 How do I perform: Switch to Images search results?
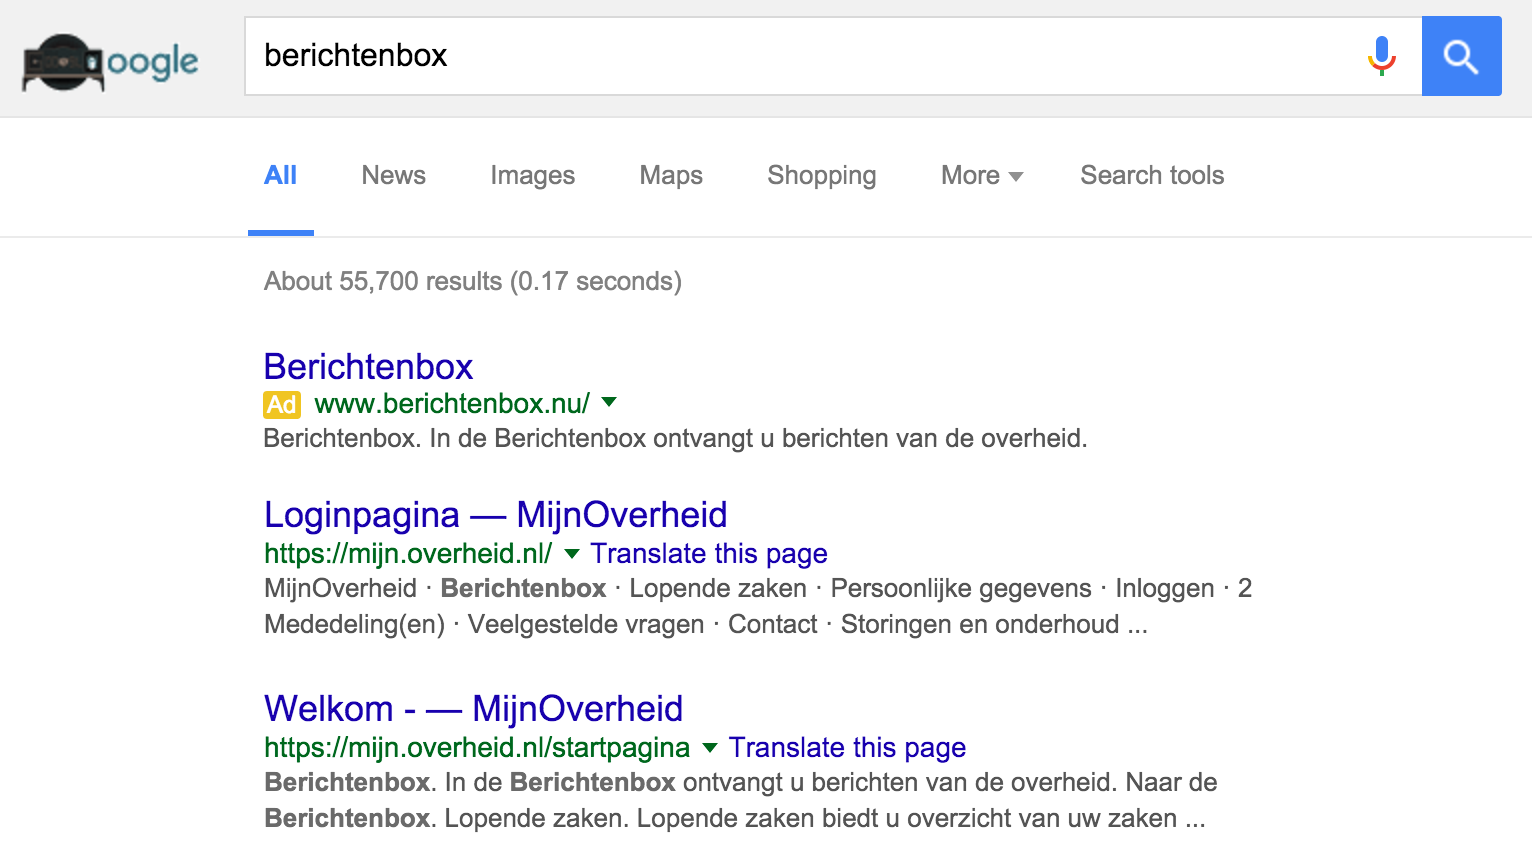tap(532, 175)
